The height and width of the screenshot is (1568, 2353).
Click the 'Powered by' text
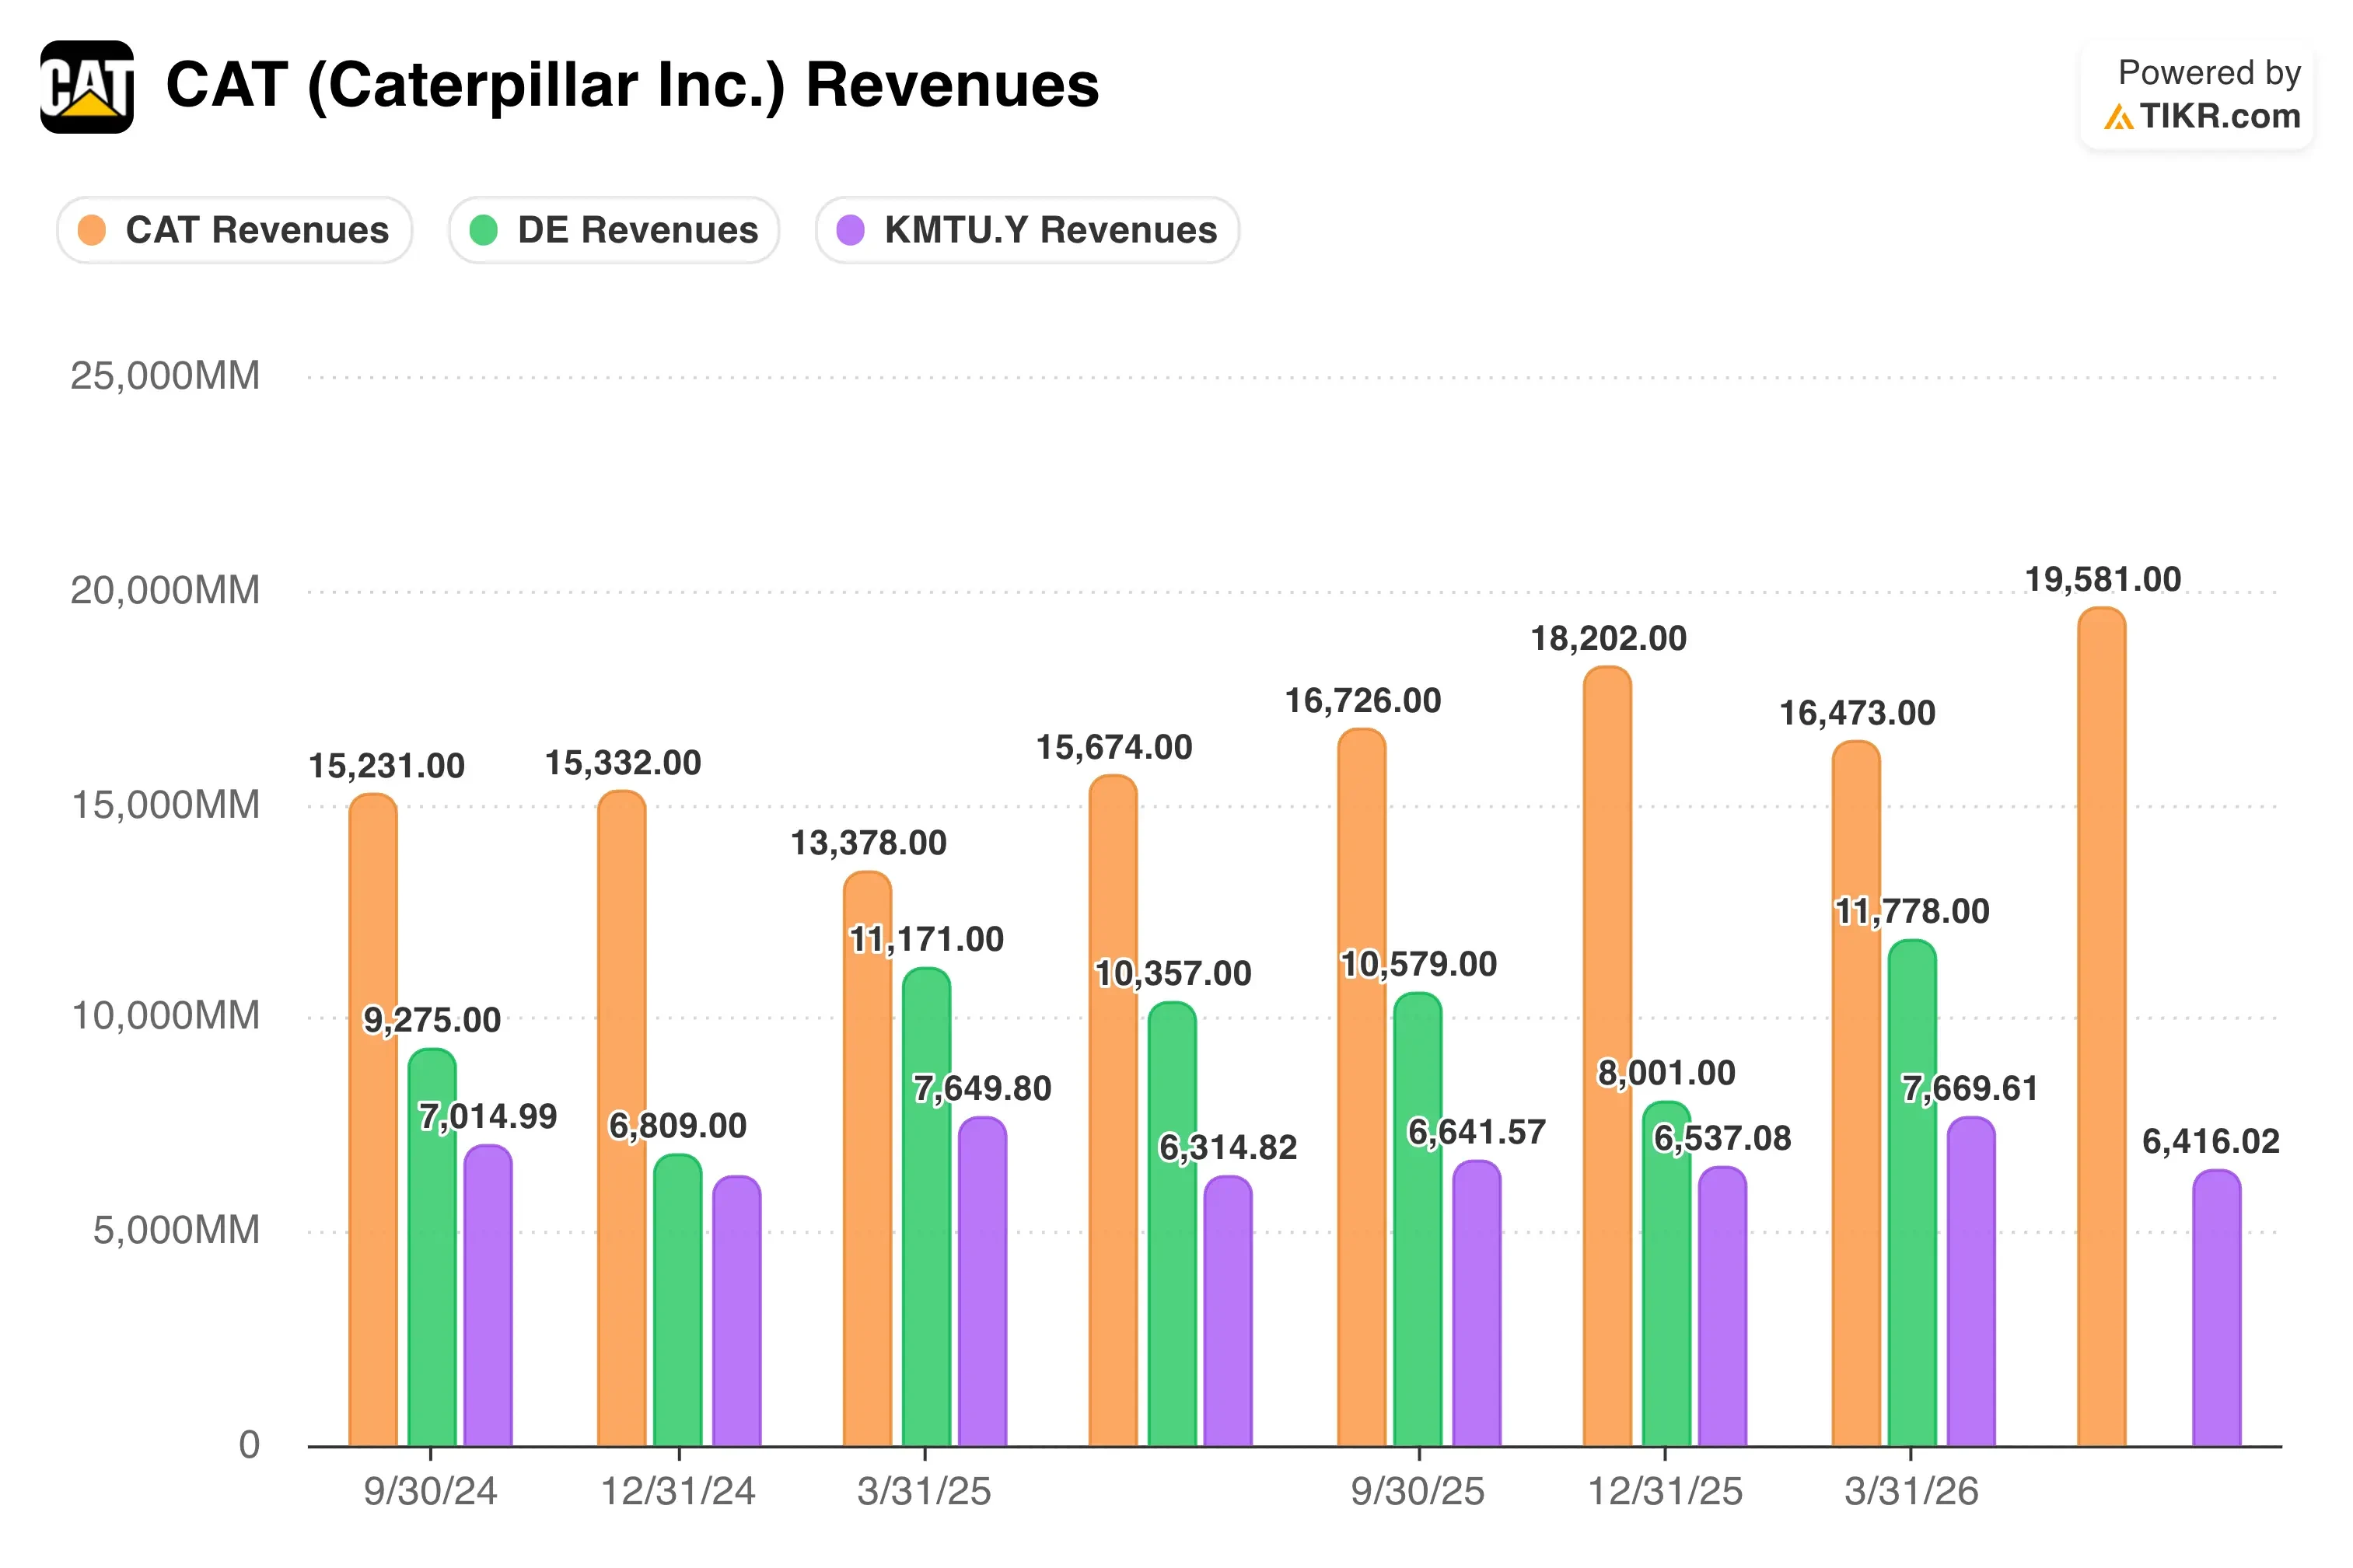2209,73
